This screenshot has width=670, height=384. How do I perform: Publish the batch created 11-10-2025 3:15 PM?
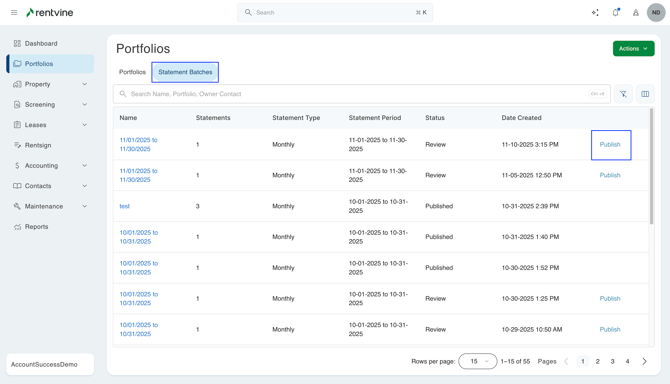[610, 144]
